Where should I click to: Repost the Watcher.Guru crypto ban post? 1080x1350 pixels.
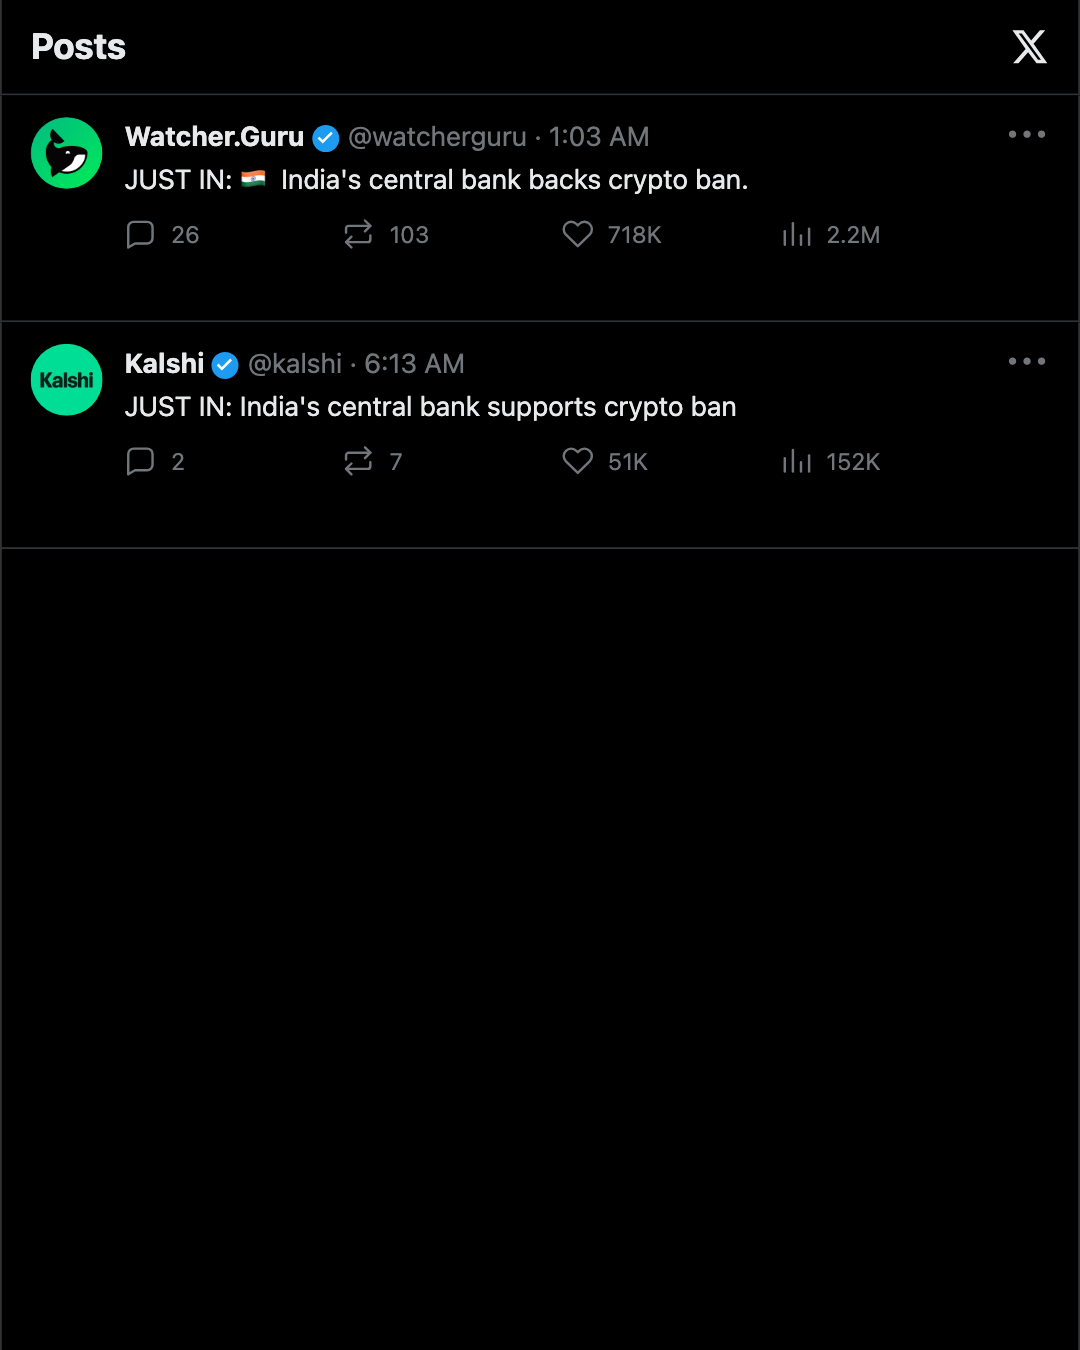point(358,235)
